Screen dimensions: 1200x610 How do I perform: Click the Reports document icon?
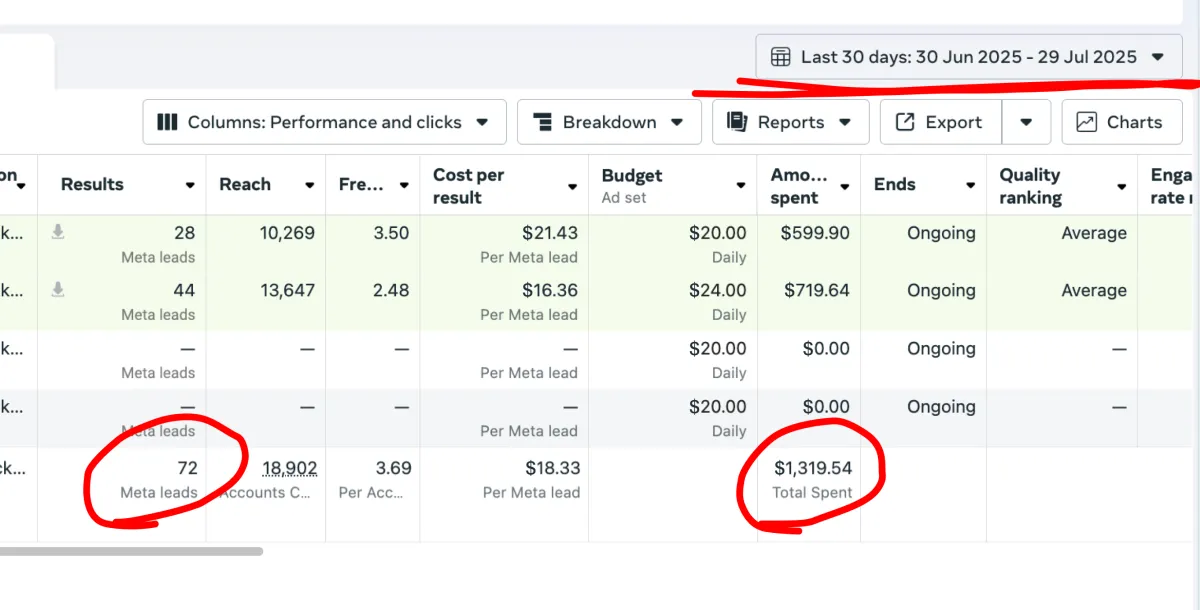(x=738, y=122)
